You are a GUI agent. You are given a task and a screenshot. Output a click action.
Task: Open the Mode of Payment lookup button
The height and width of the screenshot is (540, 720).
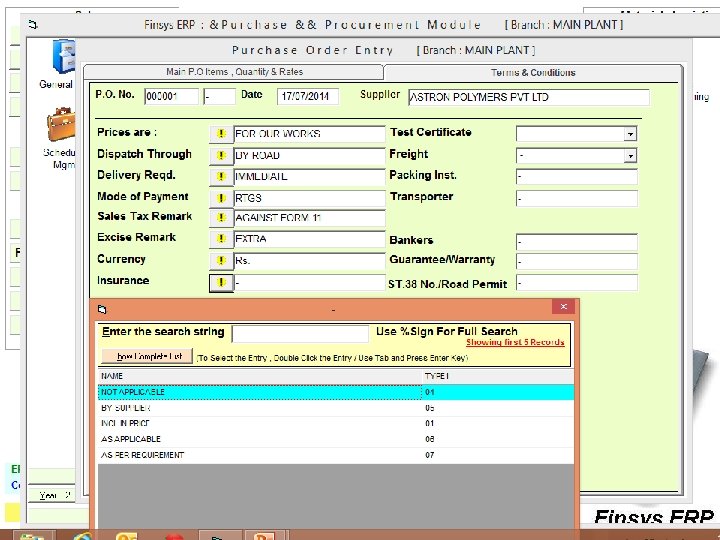(221, 198)
